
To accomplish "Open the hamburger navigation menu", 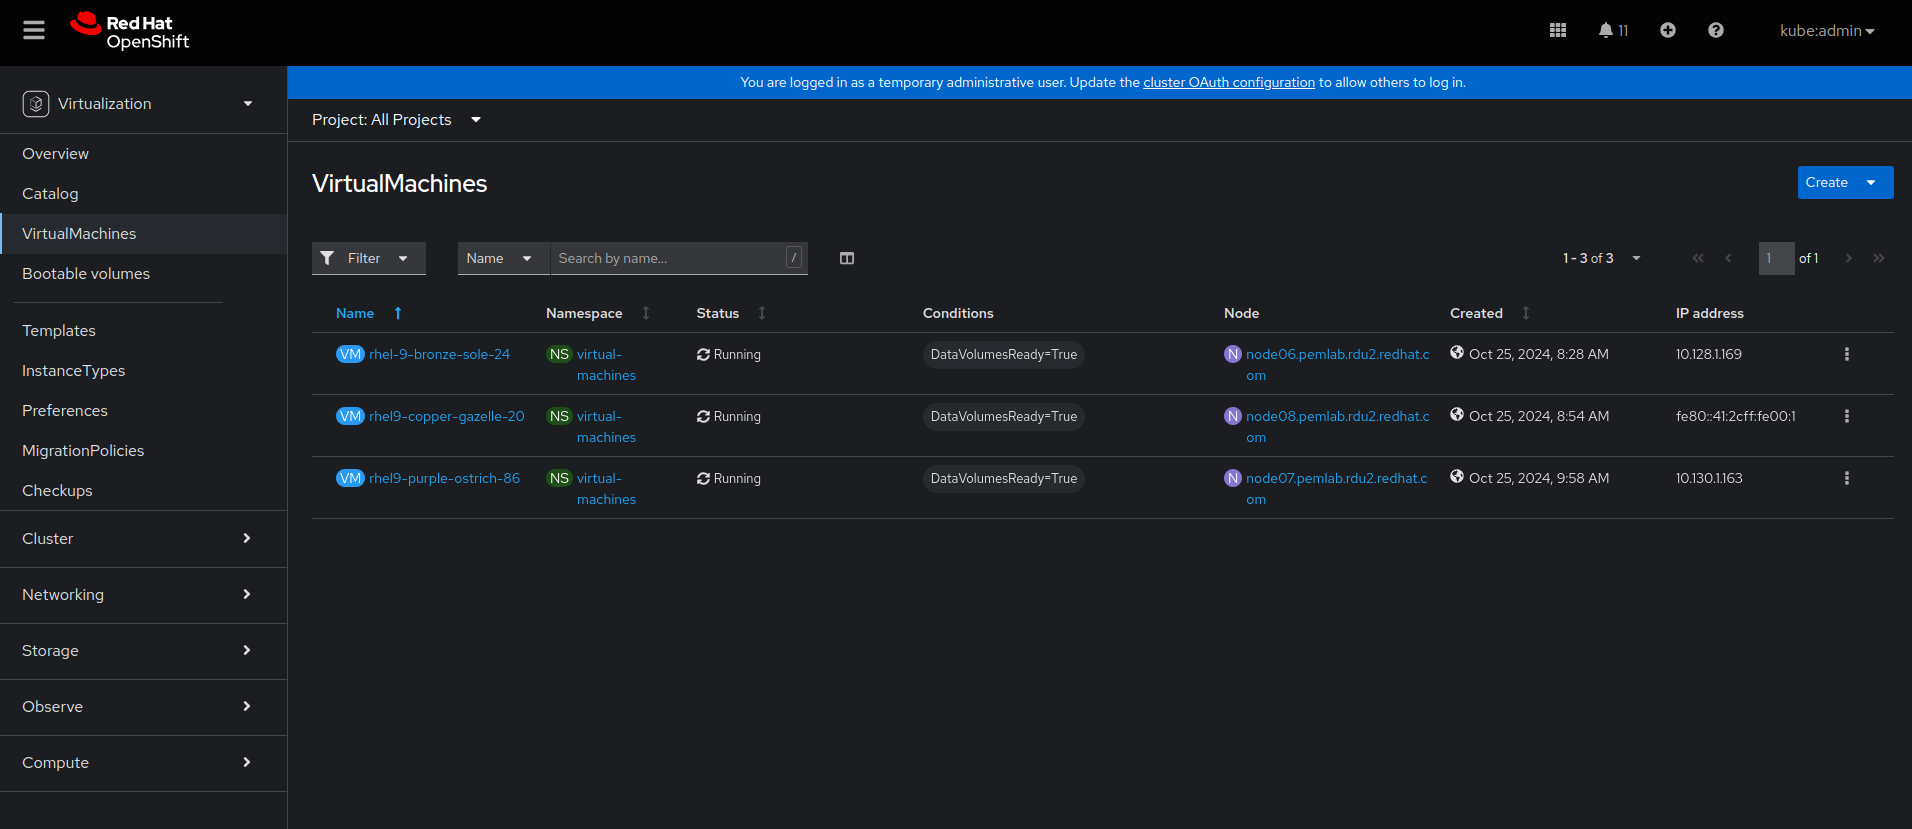I will pyautogui.click(x=34, y=31).
